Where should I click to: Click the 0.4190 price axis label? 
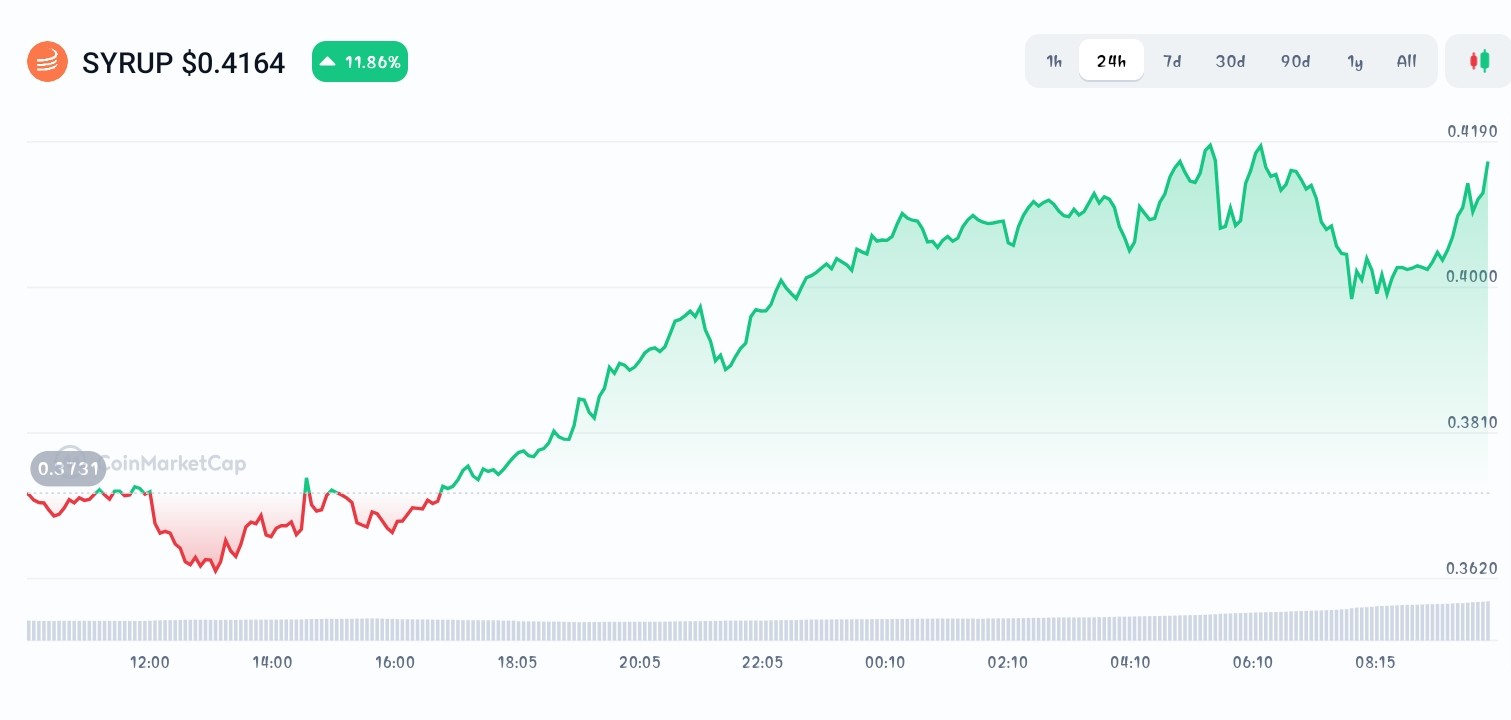(1470, 131)
